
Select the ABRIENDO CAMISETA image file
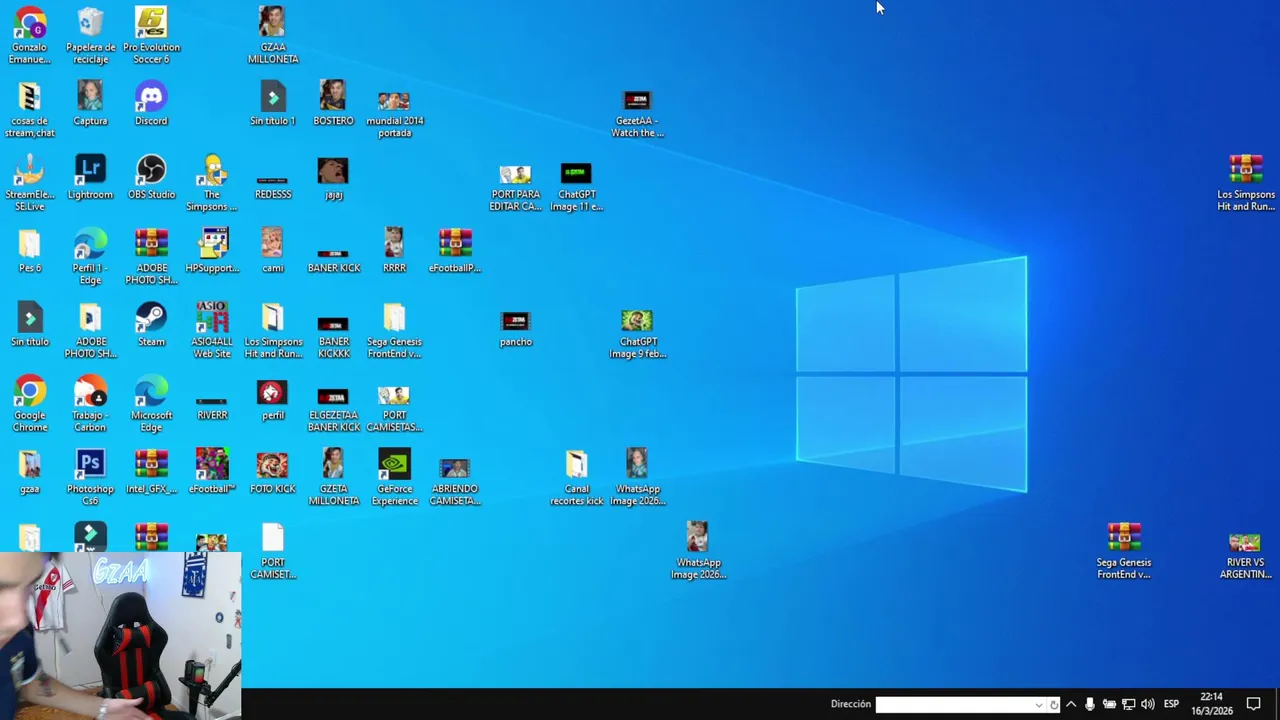coord(455,481)
